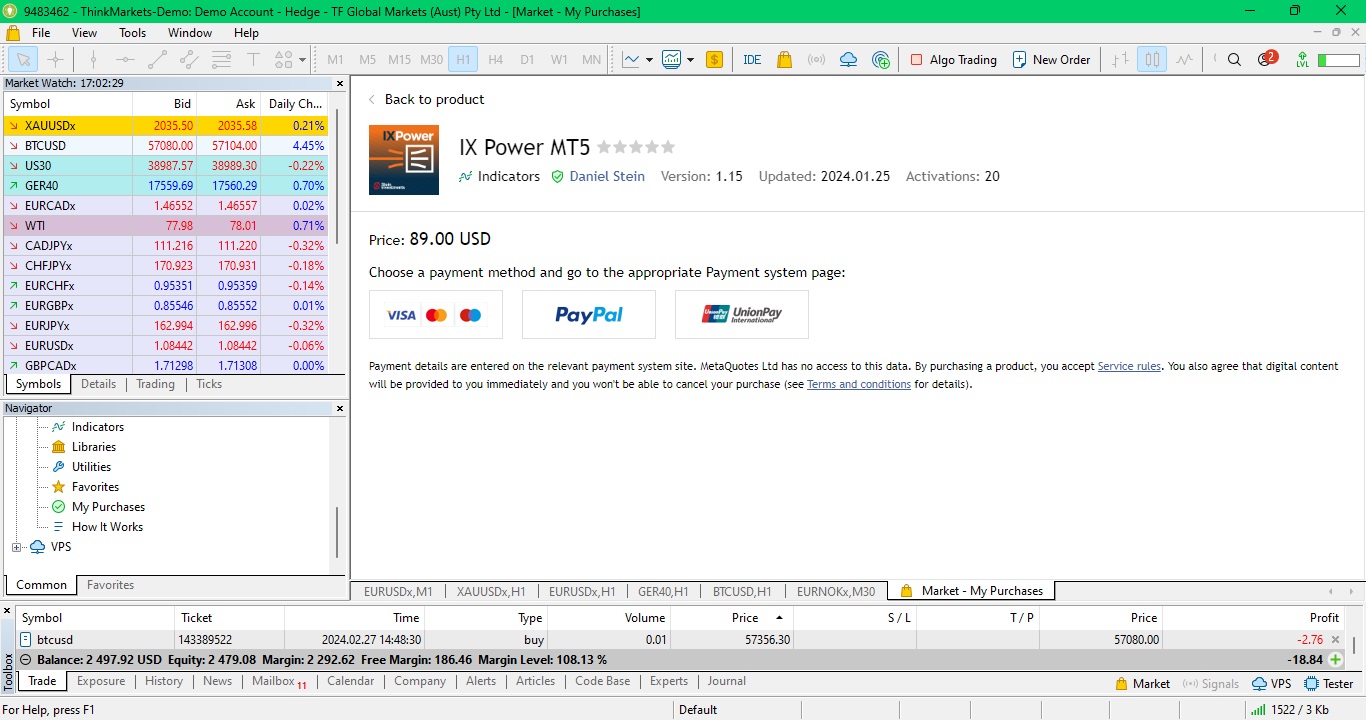Open the Market shopping bag in toolbar
Viewport: 1366px width, 720px height.
[x=784, y=60]
